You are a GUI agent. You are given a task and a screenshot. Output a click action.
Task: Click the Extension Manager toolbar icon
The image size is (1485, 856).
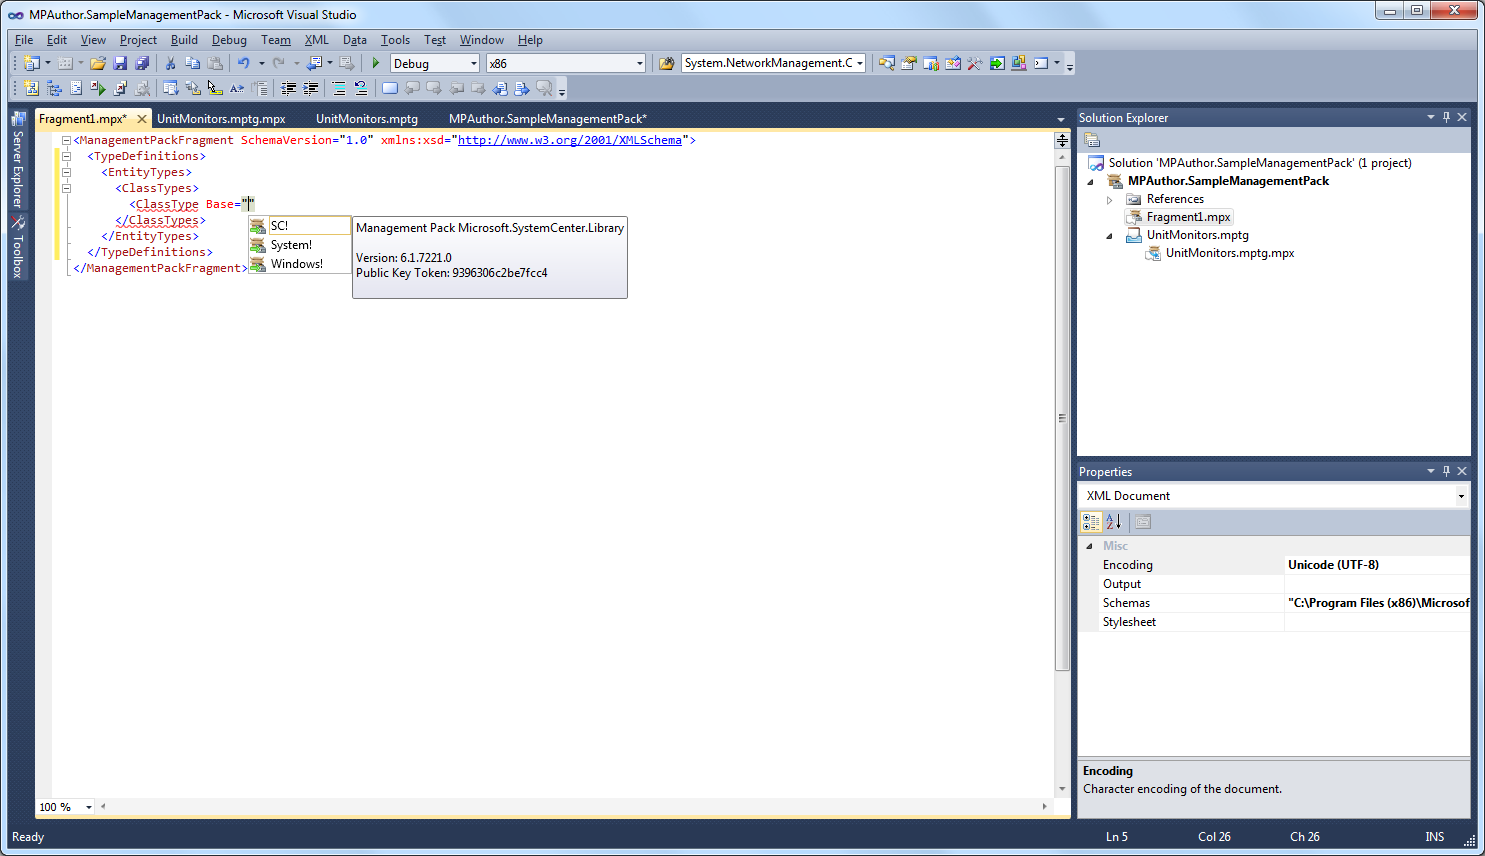pyautogui.click(x=1019, y=63)
